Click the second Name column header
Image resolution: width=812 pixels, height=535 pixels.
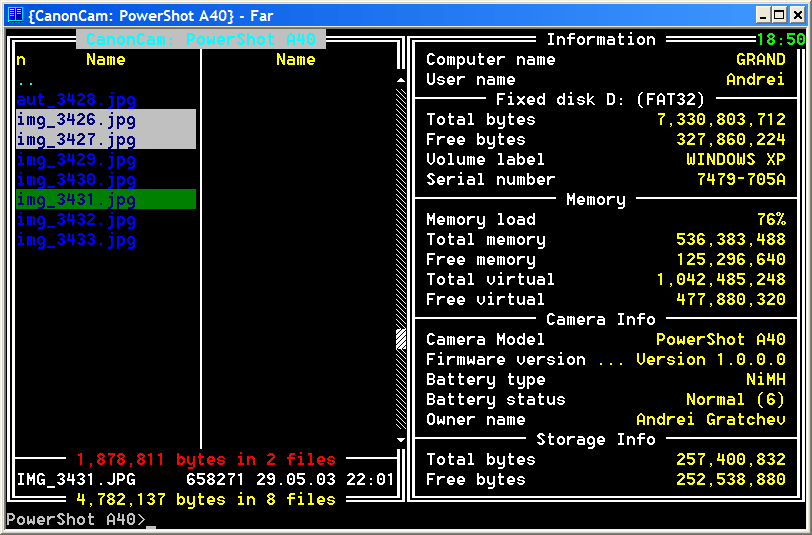pos(296,60)
